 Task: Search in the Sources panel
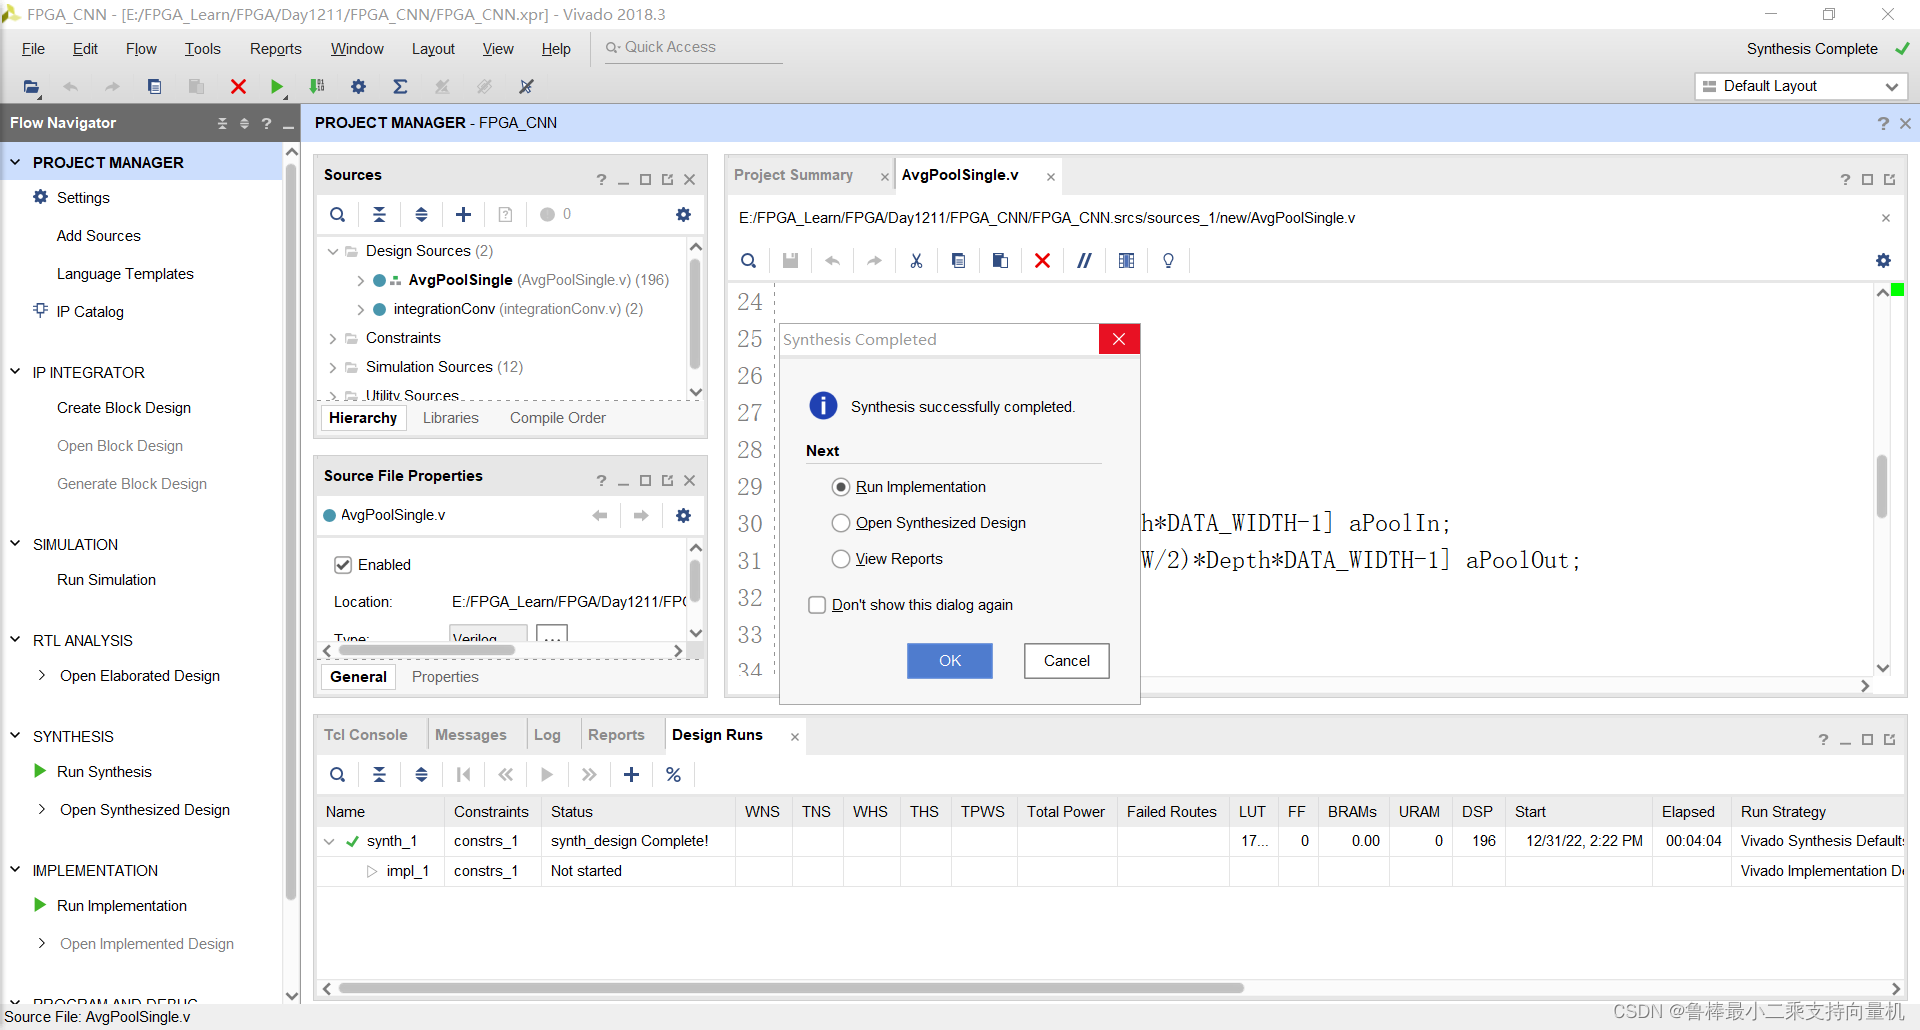tap(338, 214)
